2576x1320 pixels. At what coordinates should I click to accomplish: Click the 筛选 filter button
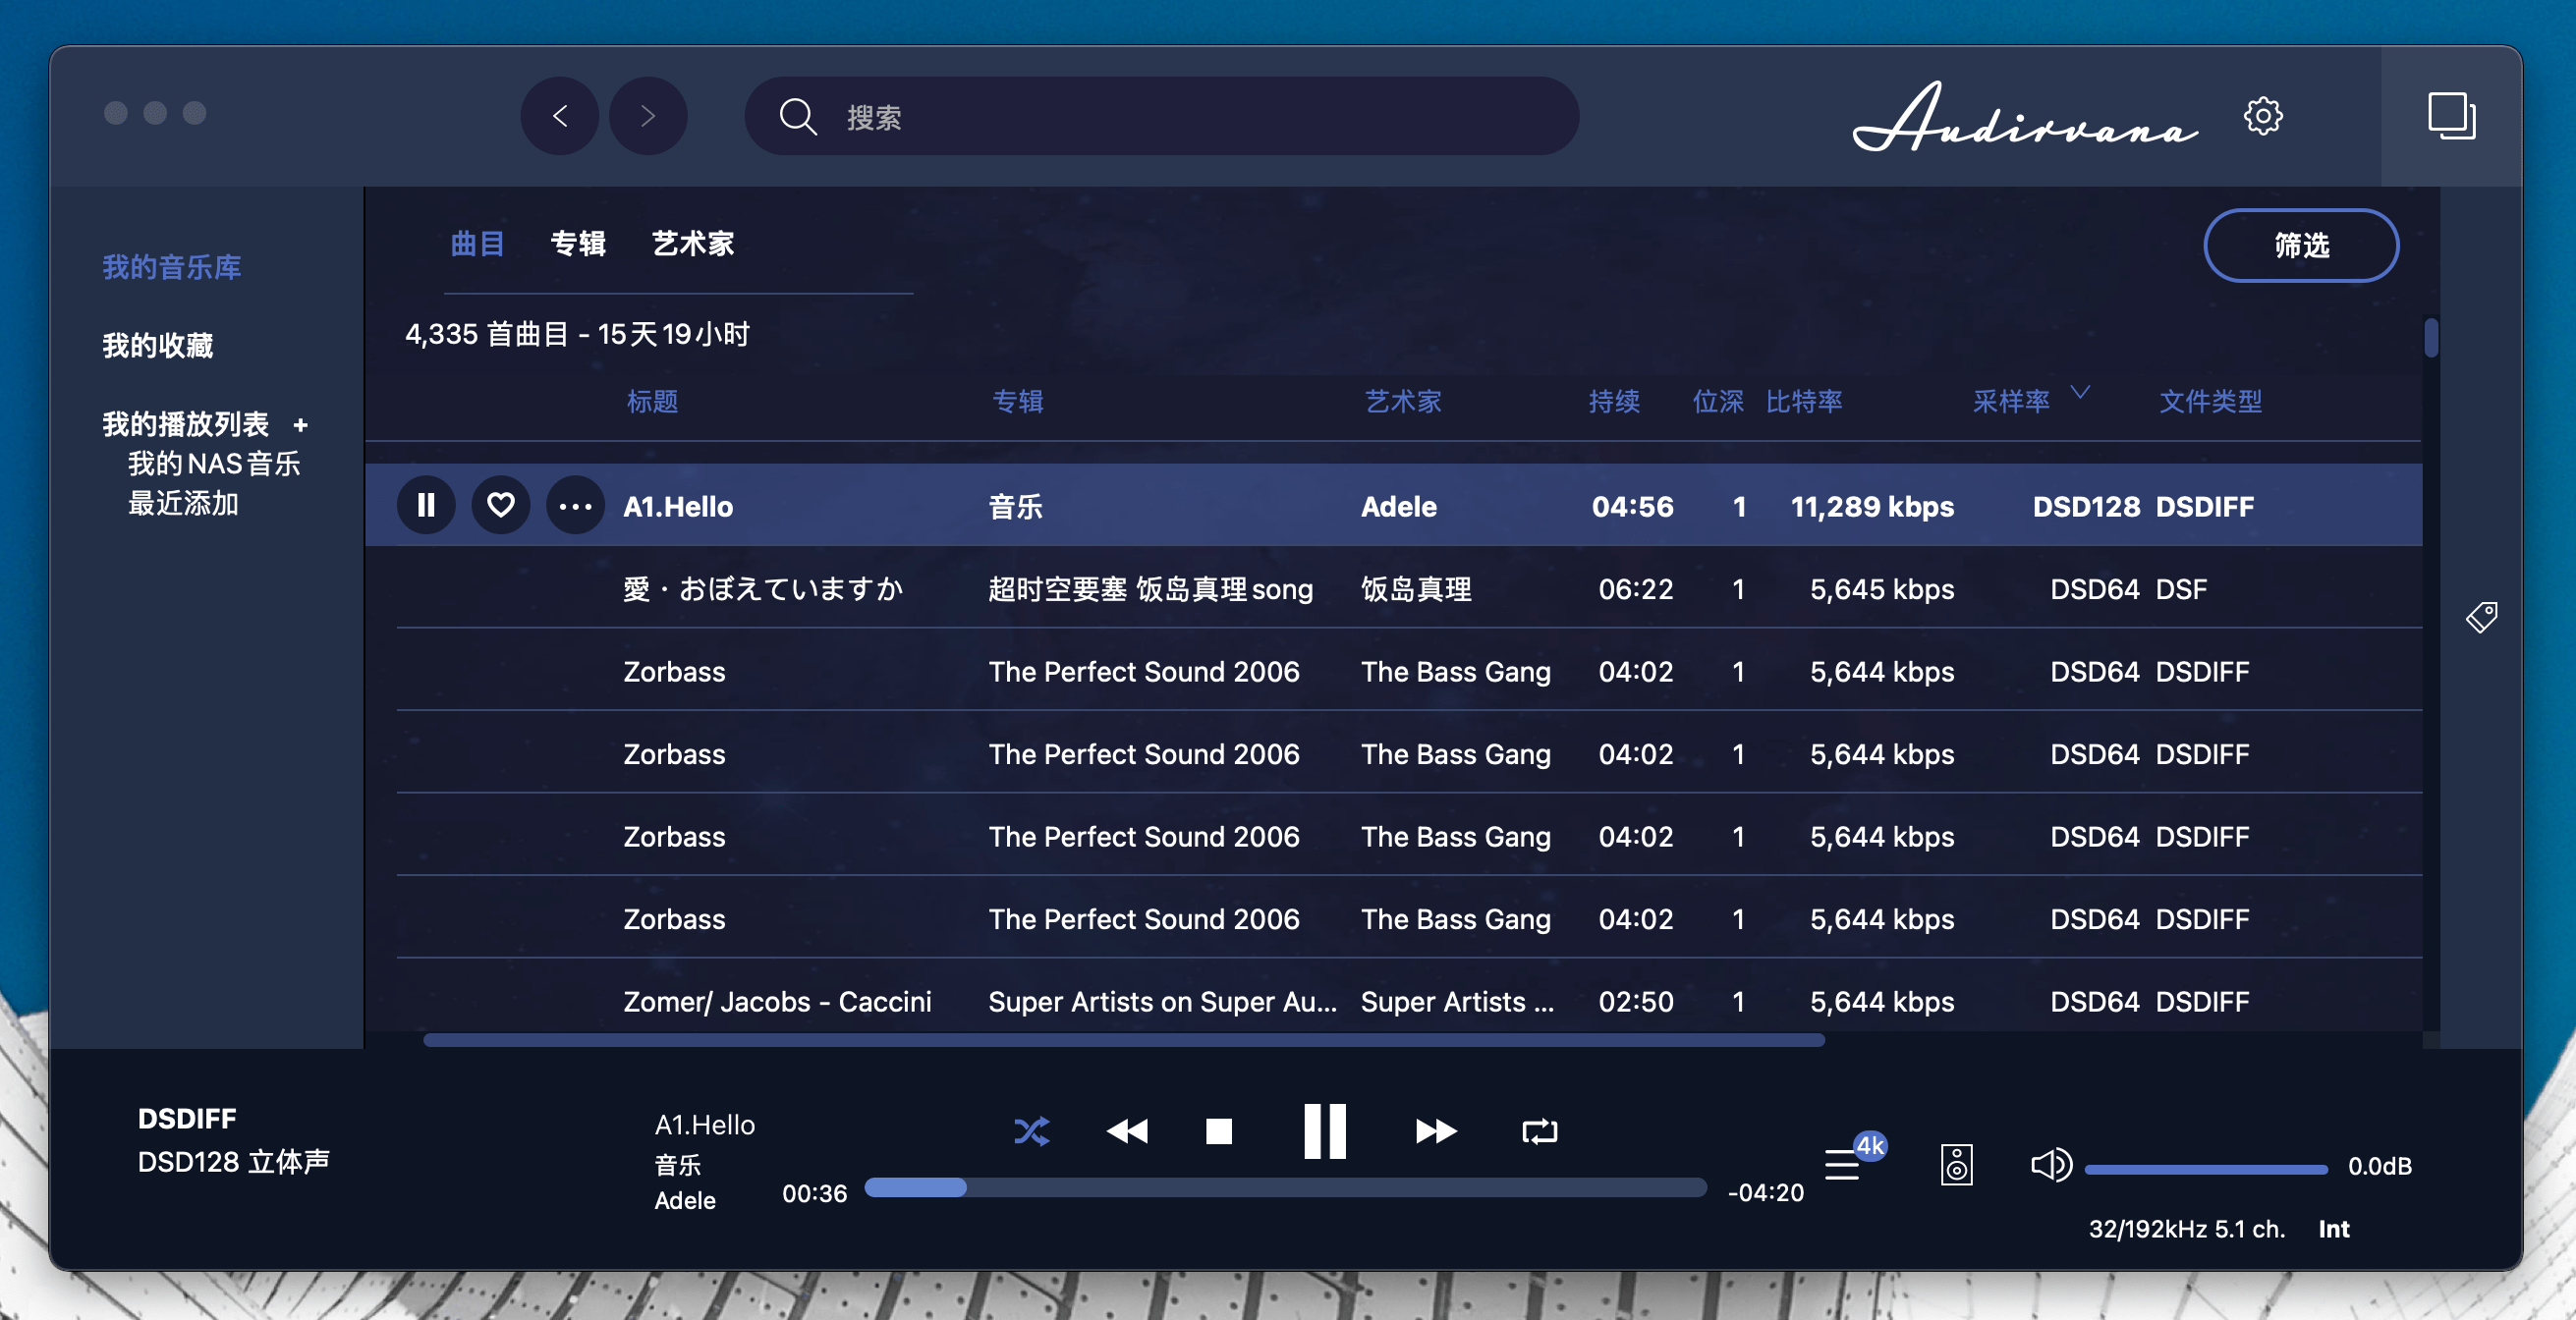(x=2301, y=245)
